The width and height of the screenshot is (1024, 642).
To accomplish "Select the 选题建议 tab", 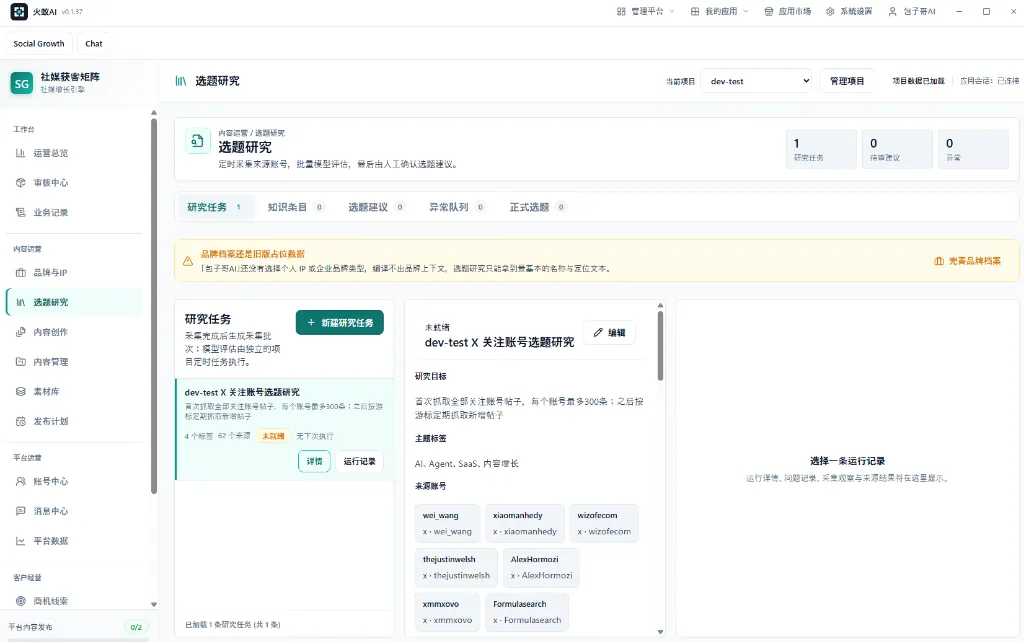I will pos(376,207).
